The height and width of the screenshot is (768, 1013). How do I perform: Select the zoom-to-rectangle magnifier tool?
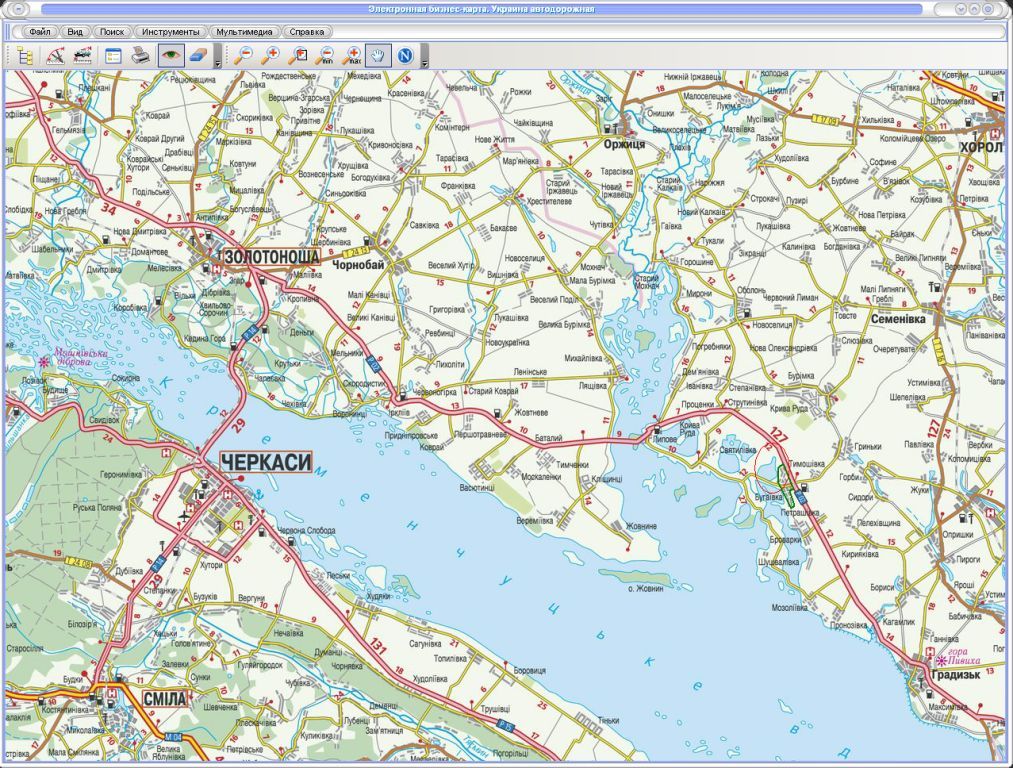point(298,56)
